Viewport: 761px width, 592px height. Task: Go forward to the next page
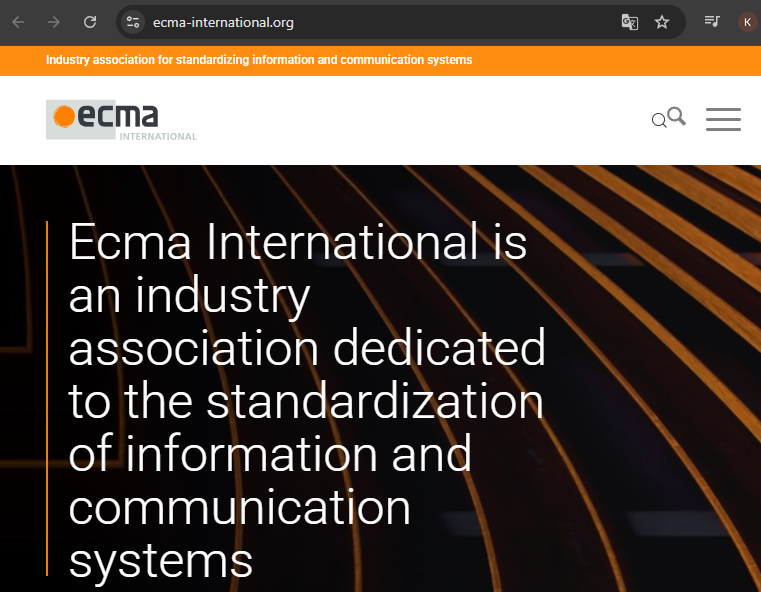(54, 22)
